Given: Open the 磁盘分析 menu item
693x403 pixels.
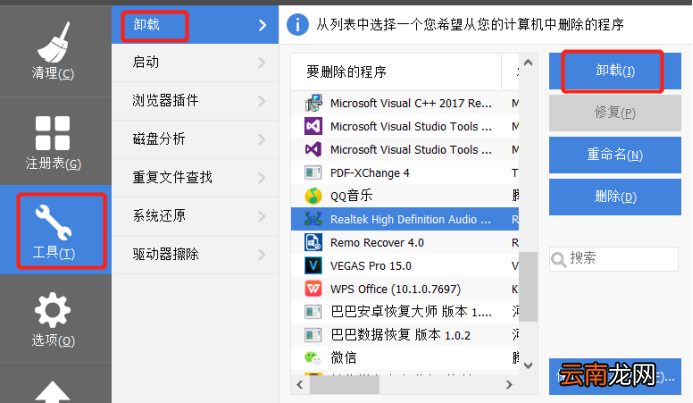Looking at the screenshot, I should coord(195,139).
